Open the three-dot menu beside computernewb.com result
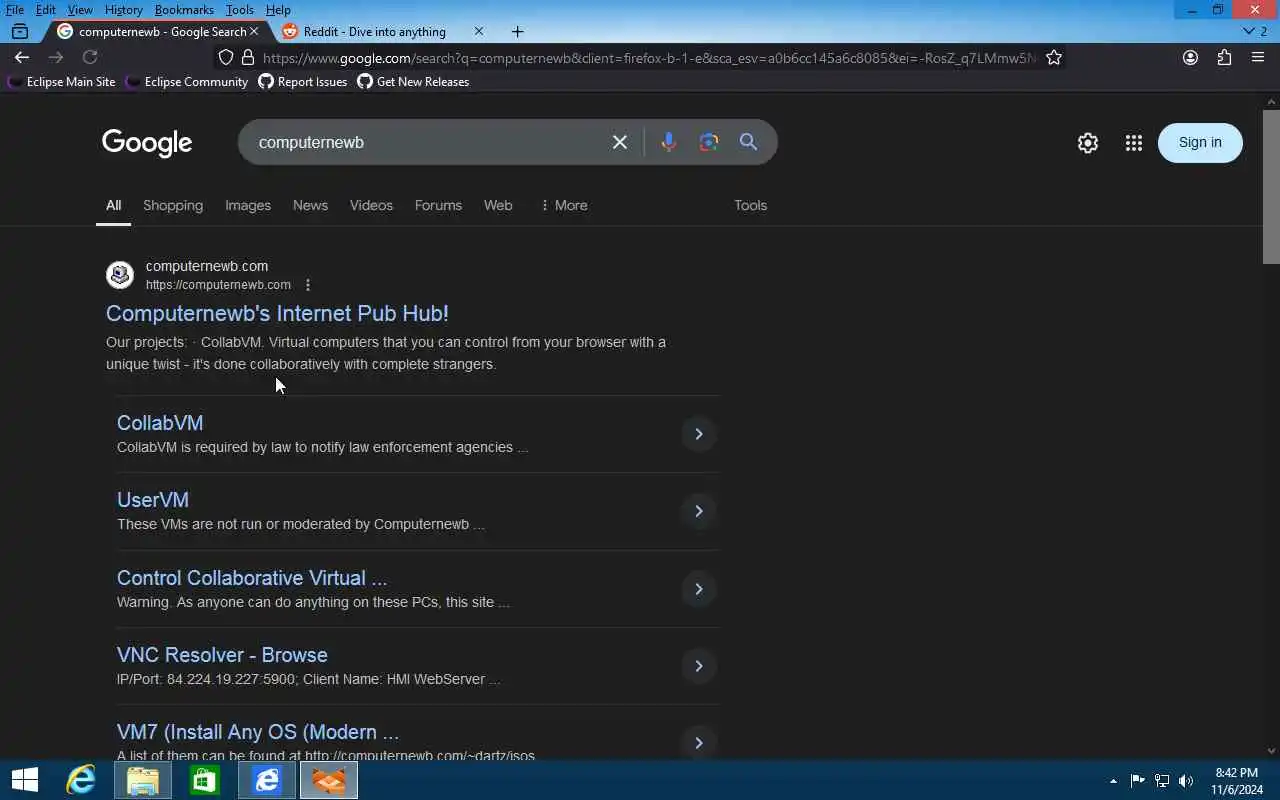This screenshot has height=800, width=1280. [308, 285]
